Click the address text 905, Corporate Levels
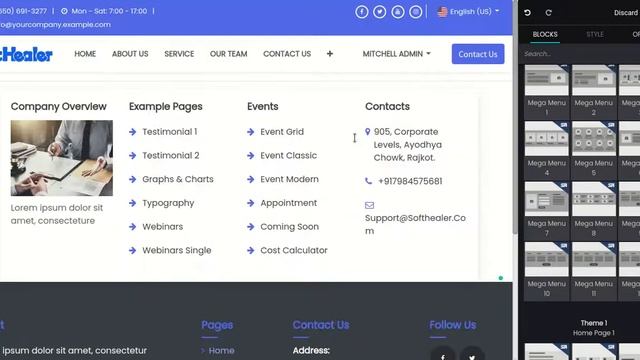The height and width of the screenshot is (360, 640). click(408, 144)
